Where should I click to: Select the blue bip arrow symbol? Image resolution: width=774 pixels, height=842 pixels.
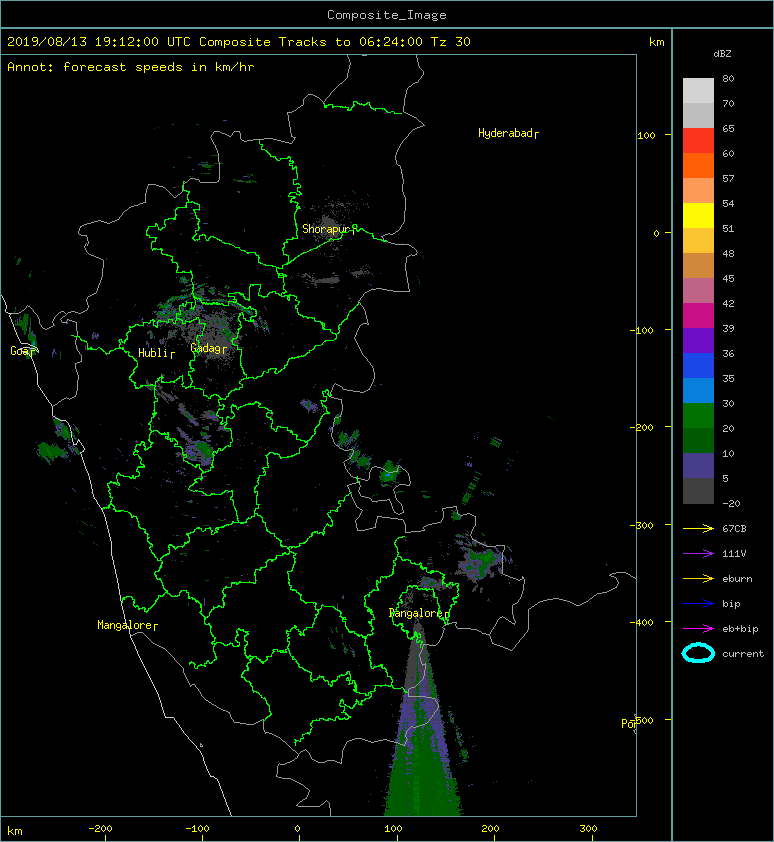click(x=698, y=604)
